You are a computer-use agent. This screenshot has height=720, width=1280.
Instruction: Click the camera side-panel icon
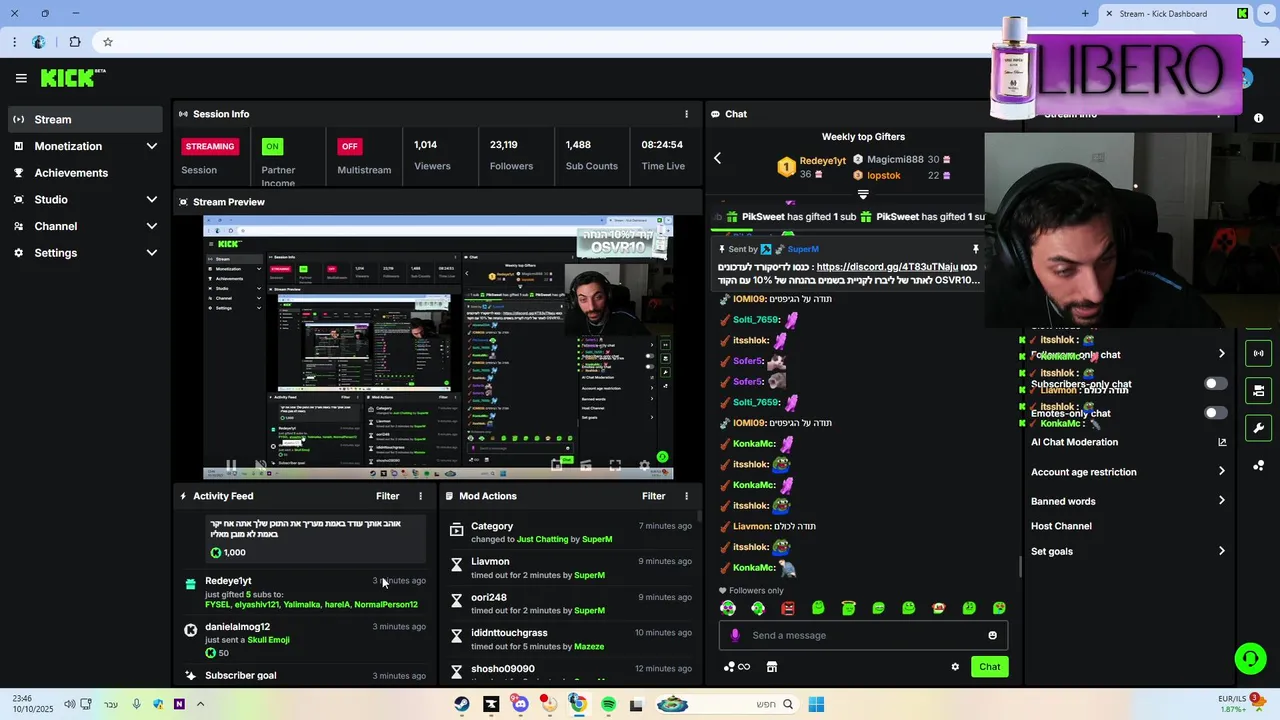[x=1258, y=391]
